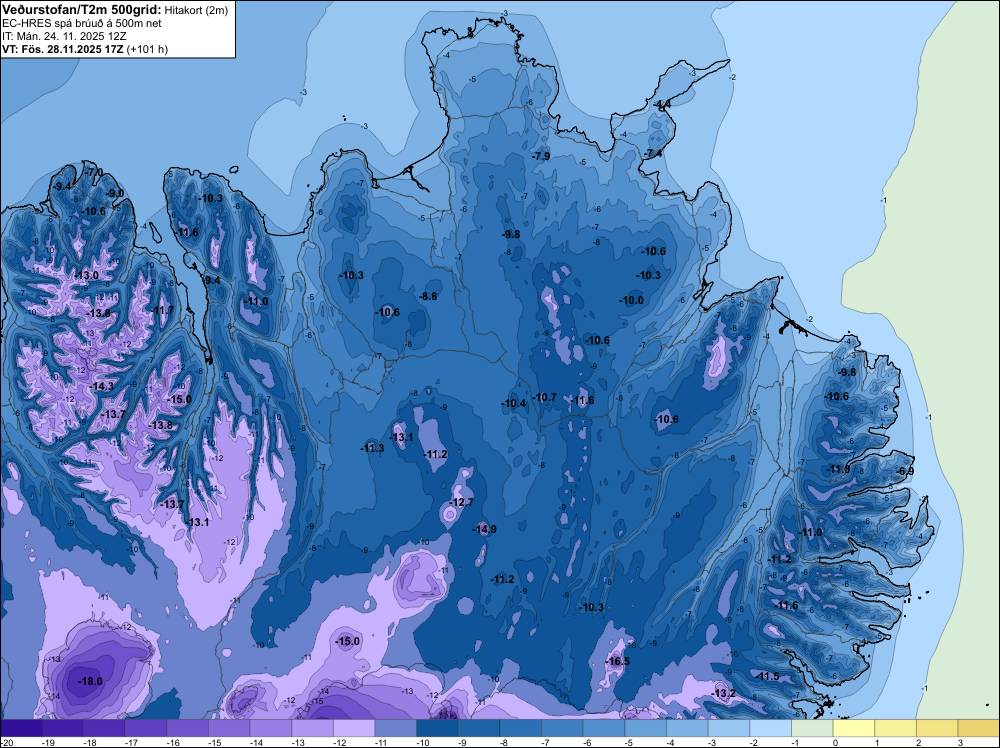Screen dimensions: 1000x748
Task: Click the -13.0 temperature label
Action: [86, 275]
